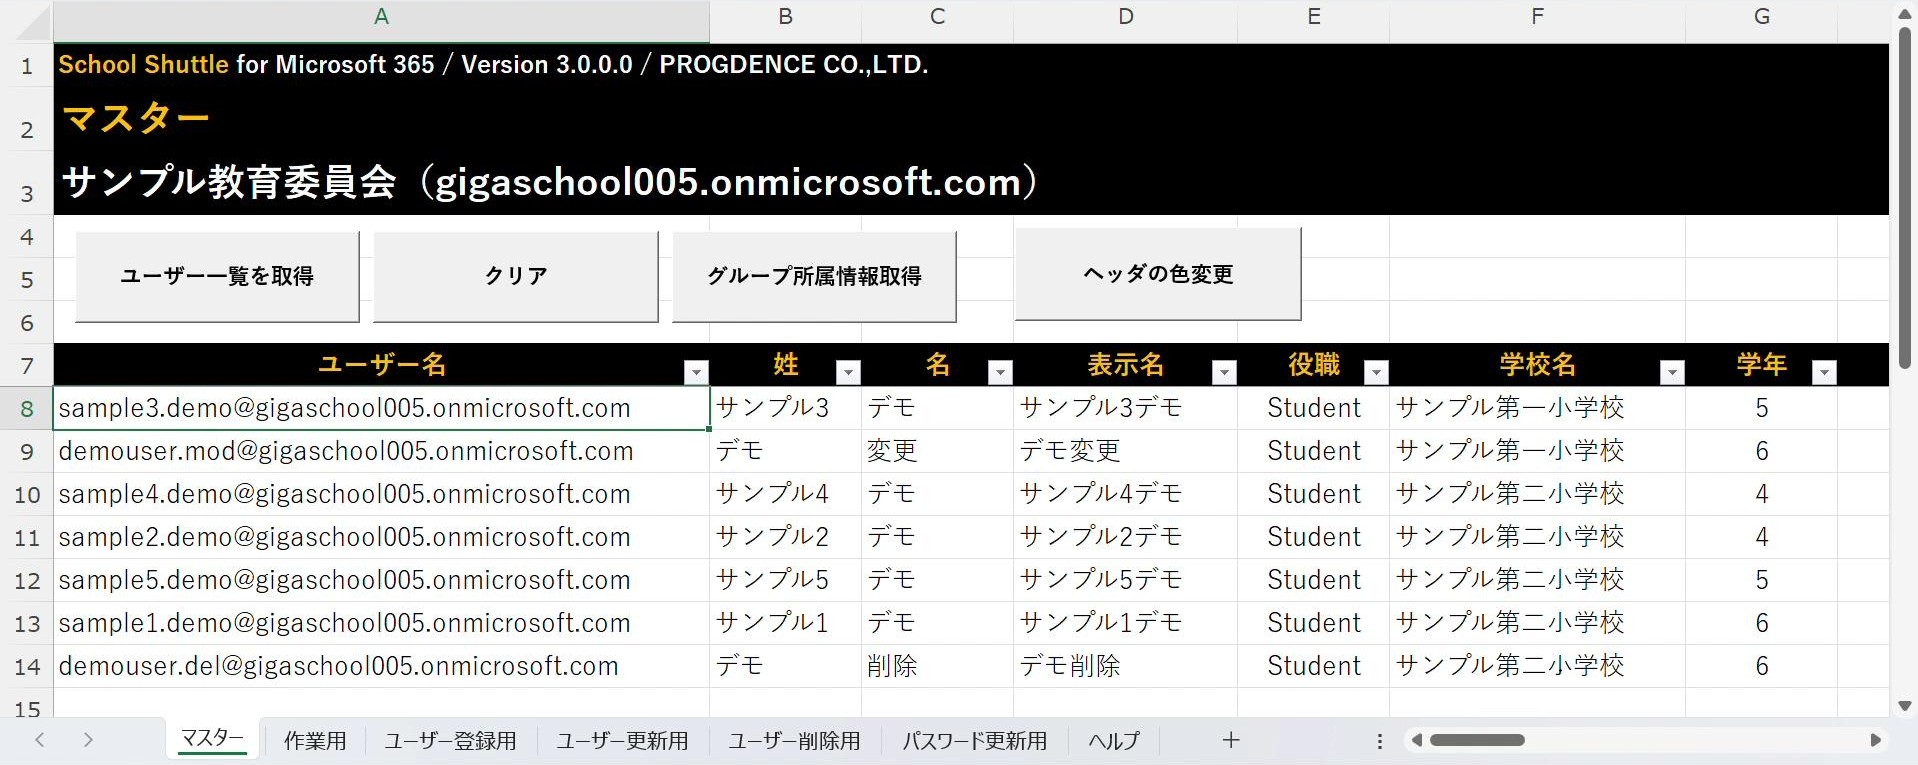The height and width of the screenshot is (765, 1918).
Task: Select the マスター sheet tab
Action: (212, 739)
